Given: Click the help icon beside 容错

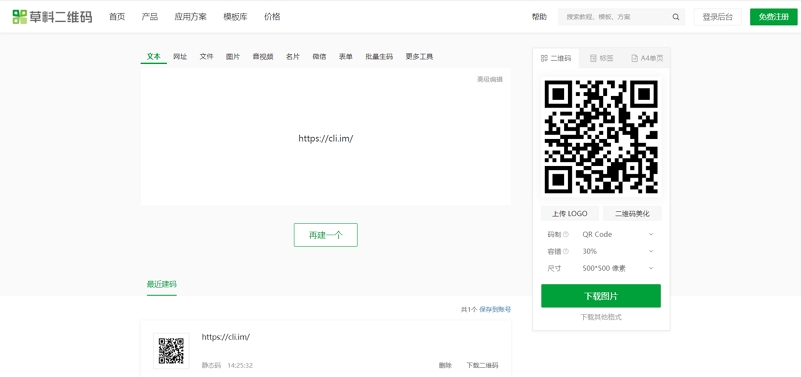Looking at the screenshot, I should 566,251.
